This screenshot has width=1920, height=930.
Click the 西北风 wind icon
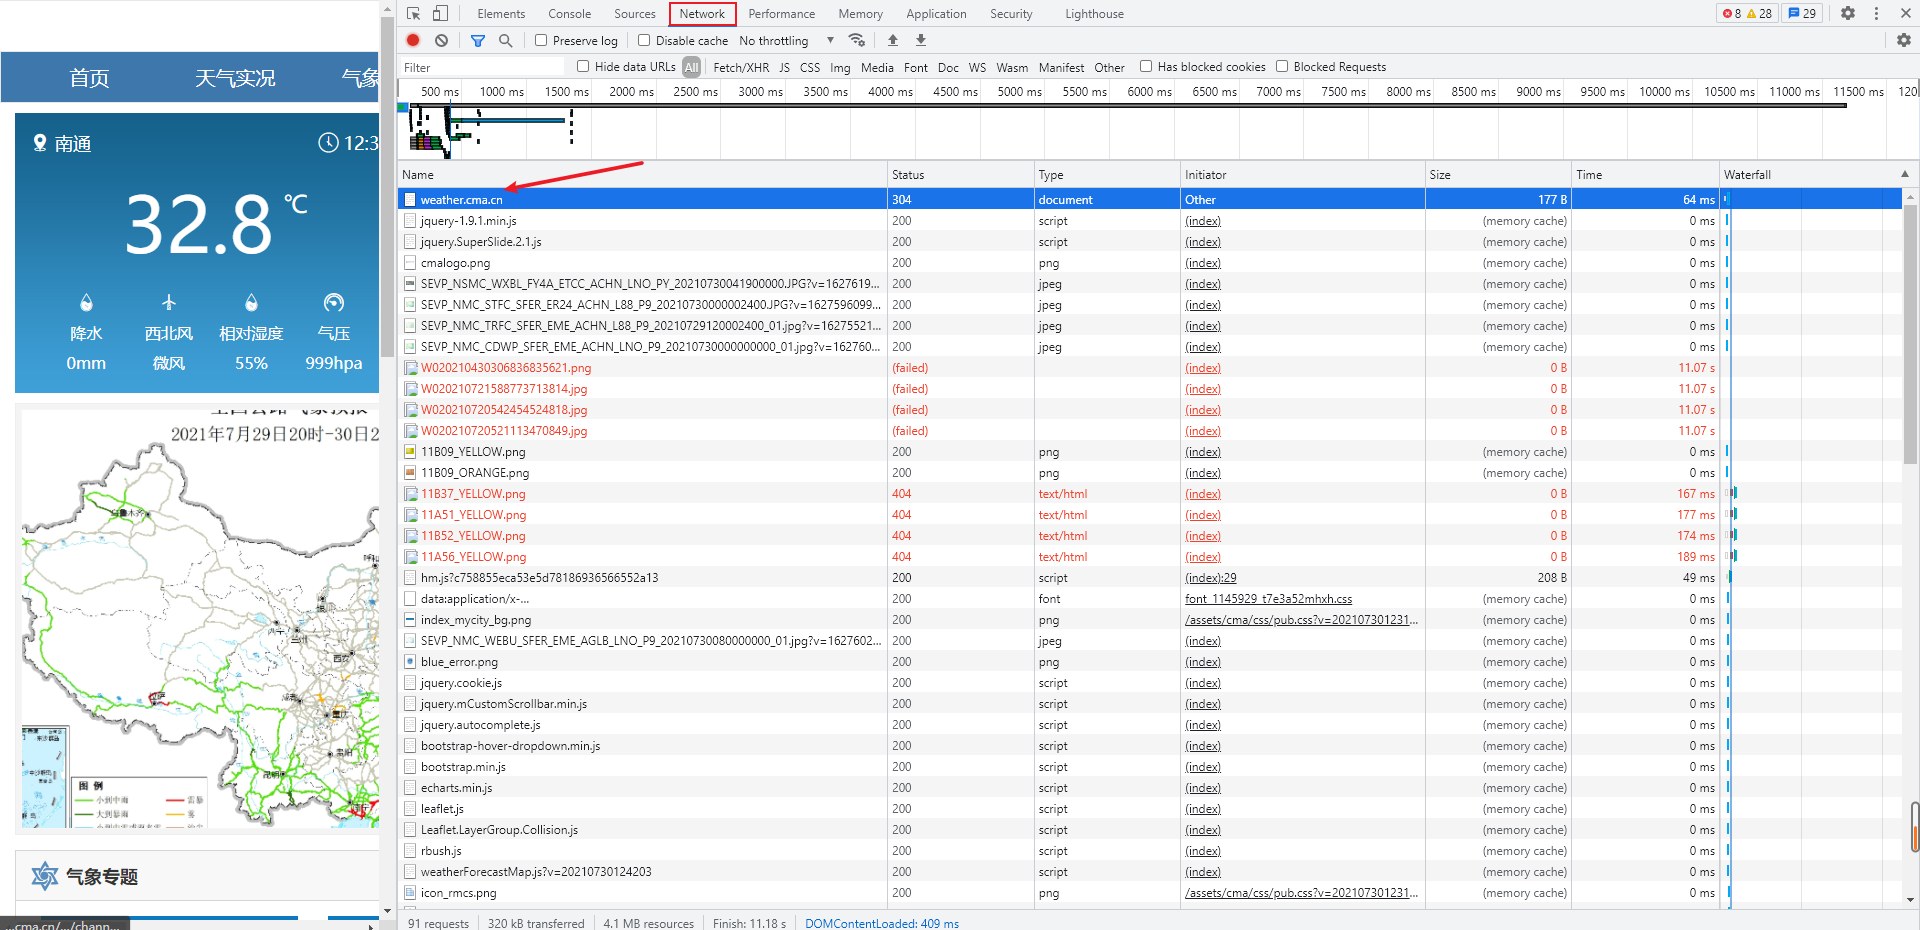point(169,302)
